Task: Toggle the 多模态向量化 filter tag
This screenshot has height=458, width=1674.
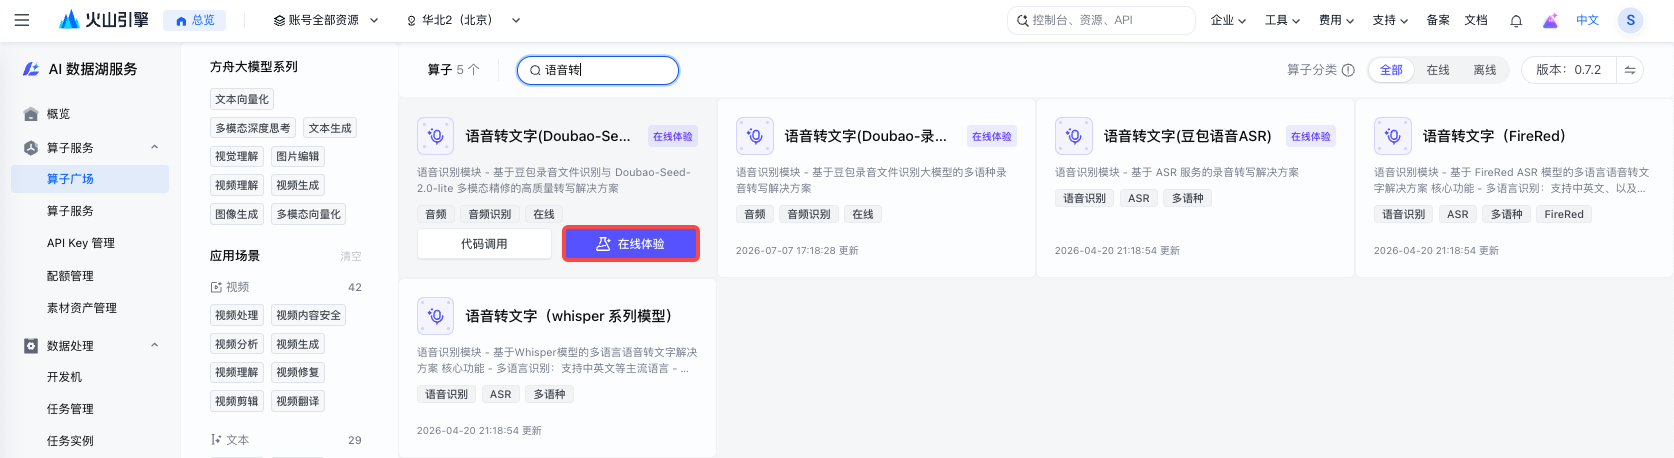Action: click(308, 214)
